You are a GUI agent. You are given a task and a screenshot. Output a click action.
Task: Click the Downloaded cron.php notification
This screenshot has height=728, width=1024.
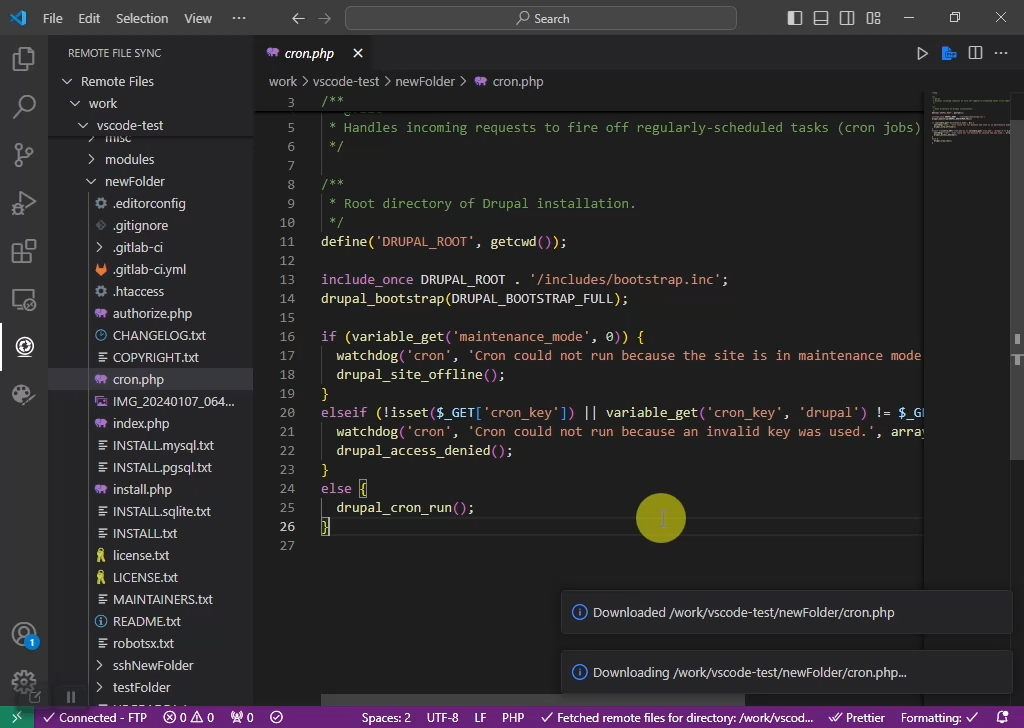point(786,612)
